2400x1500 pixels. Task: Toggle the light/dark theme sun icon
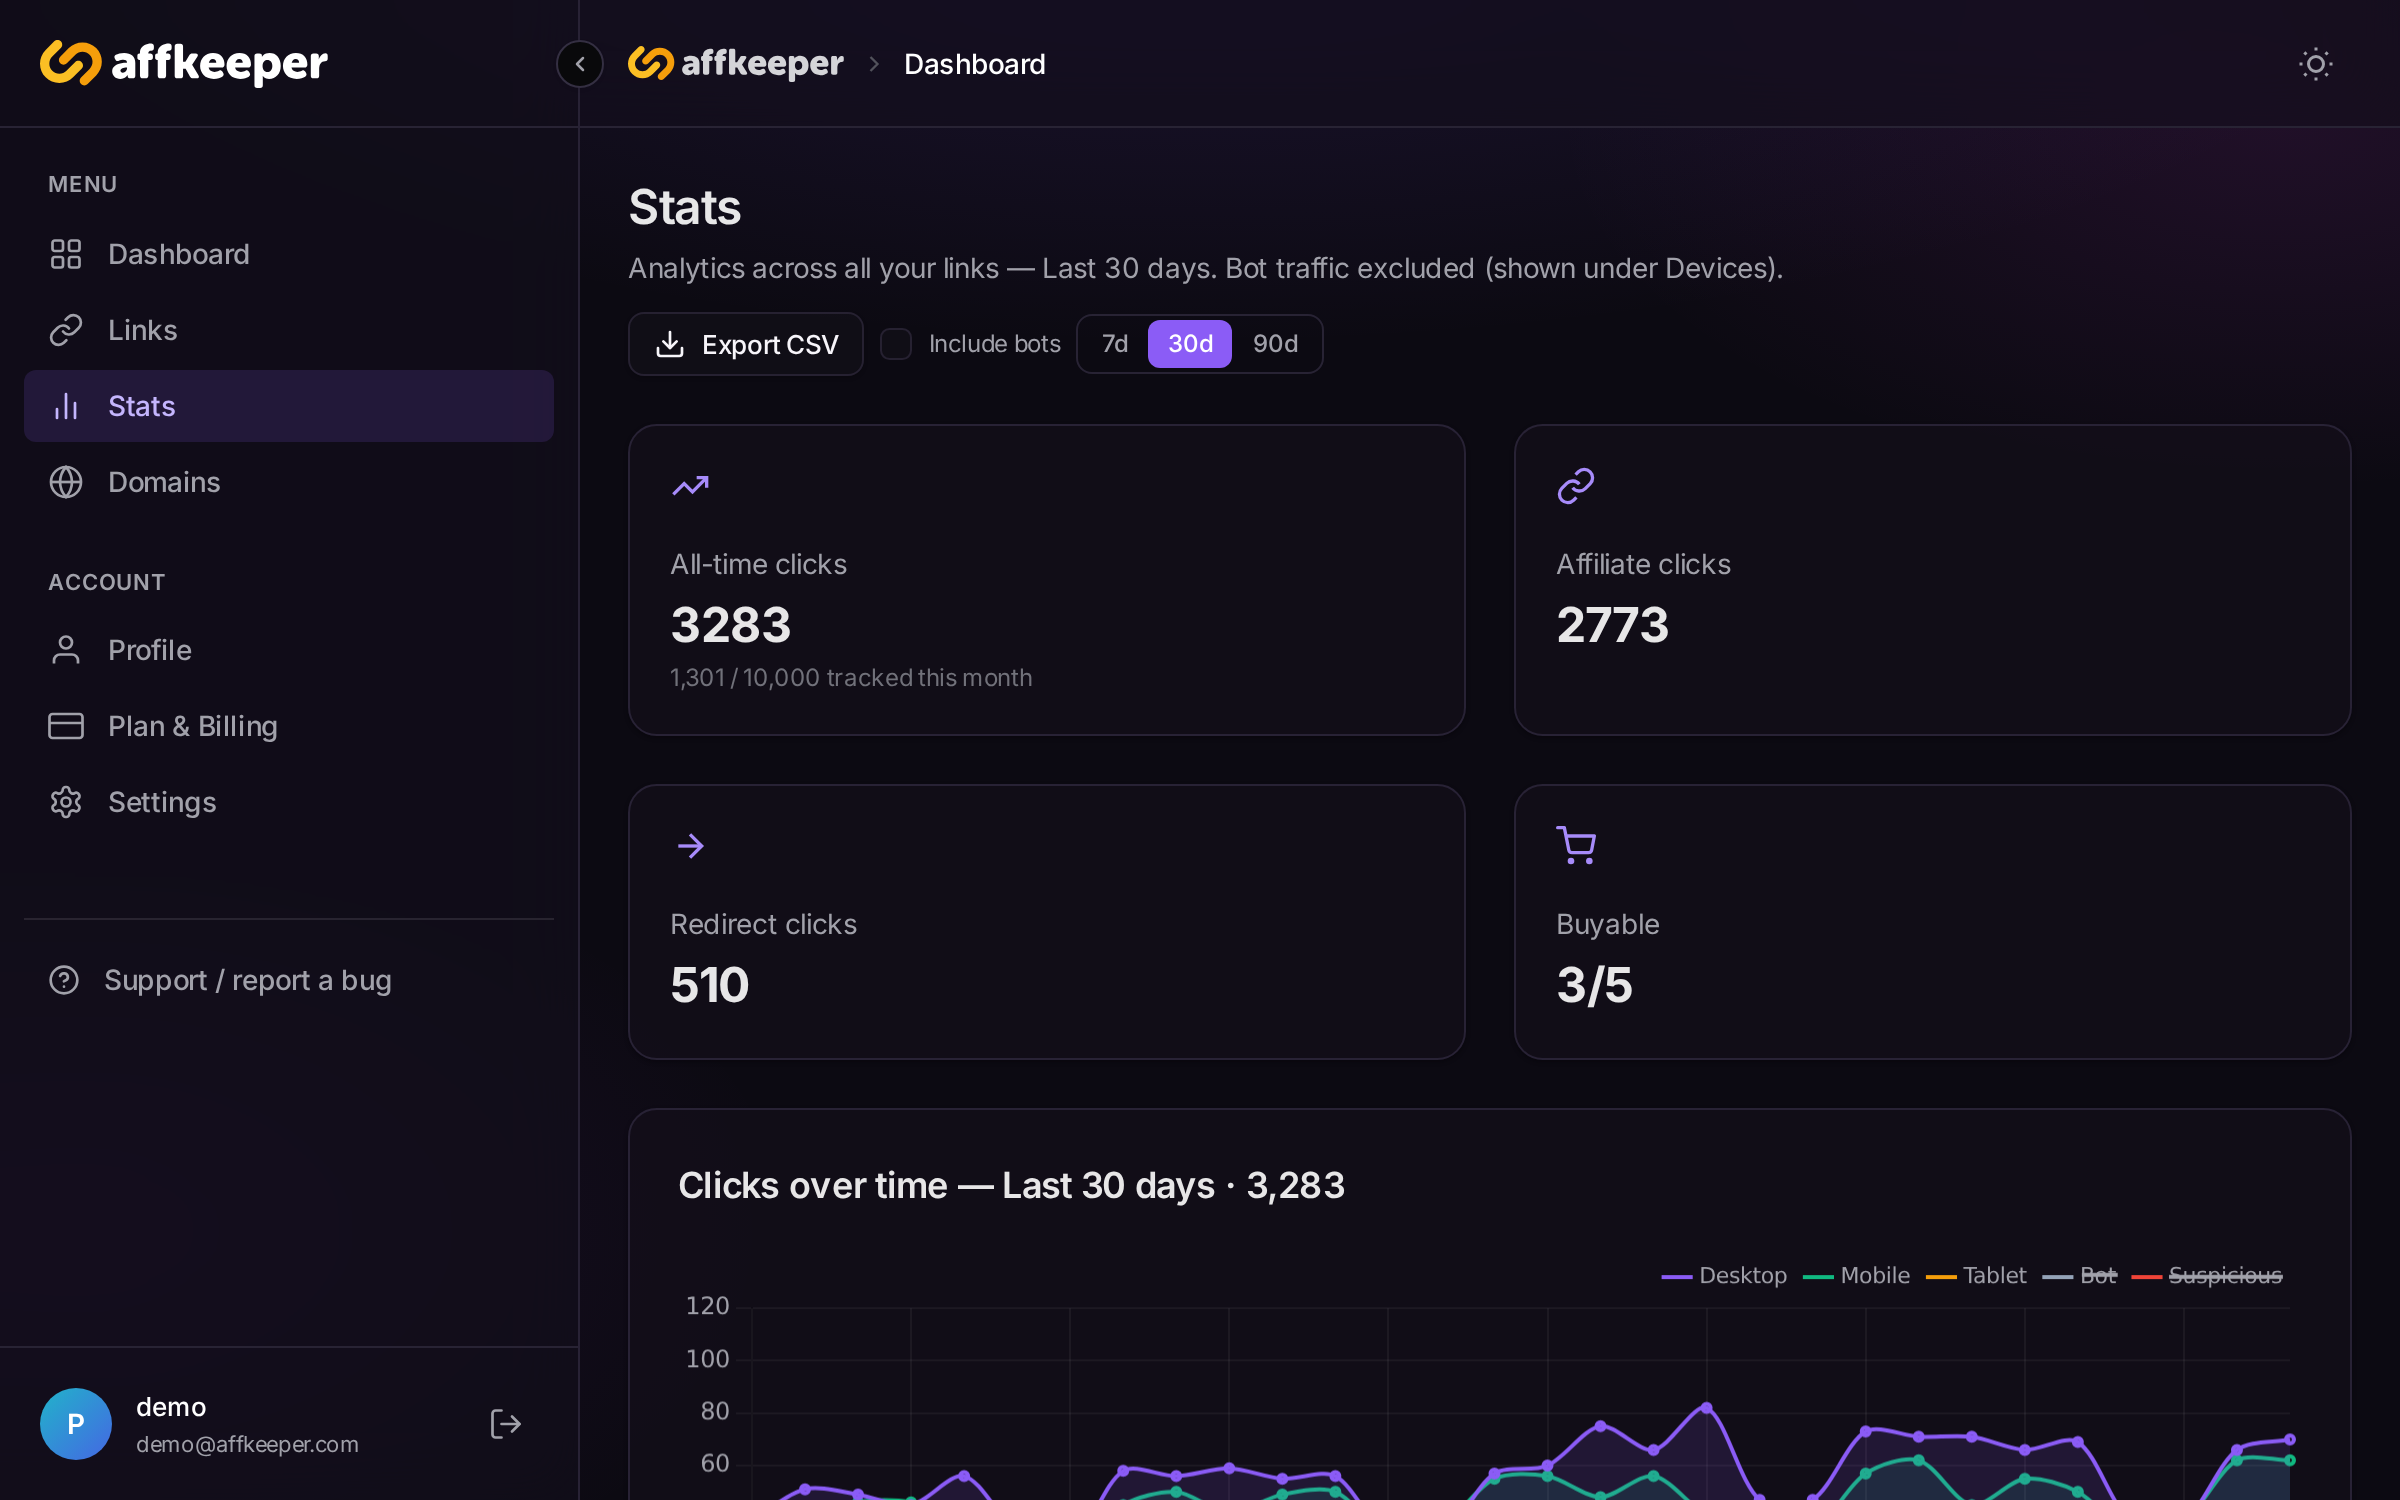click(x=2315, y=64)
